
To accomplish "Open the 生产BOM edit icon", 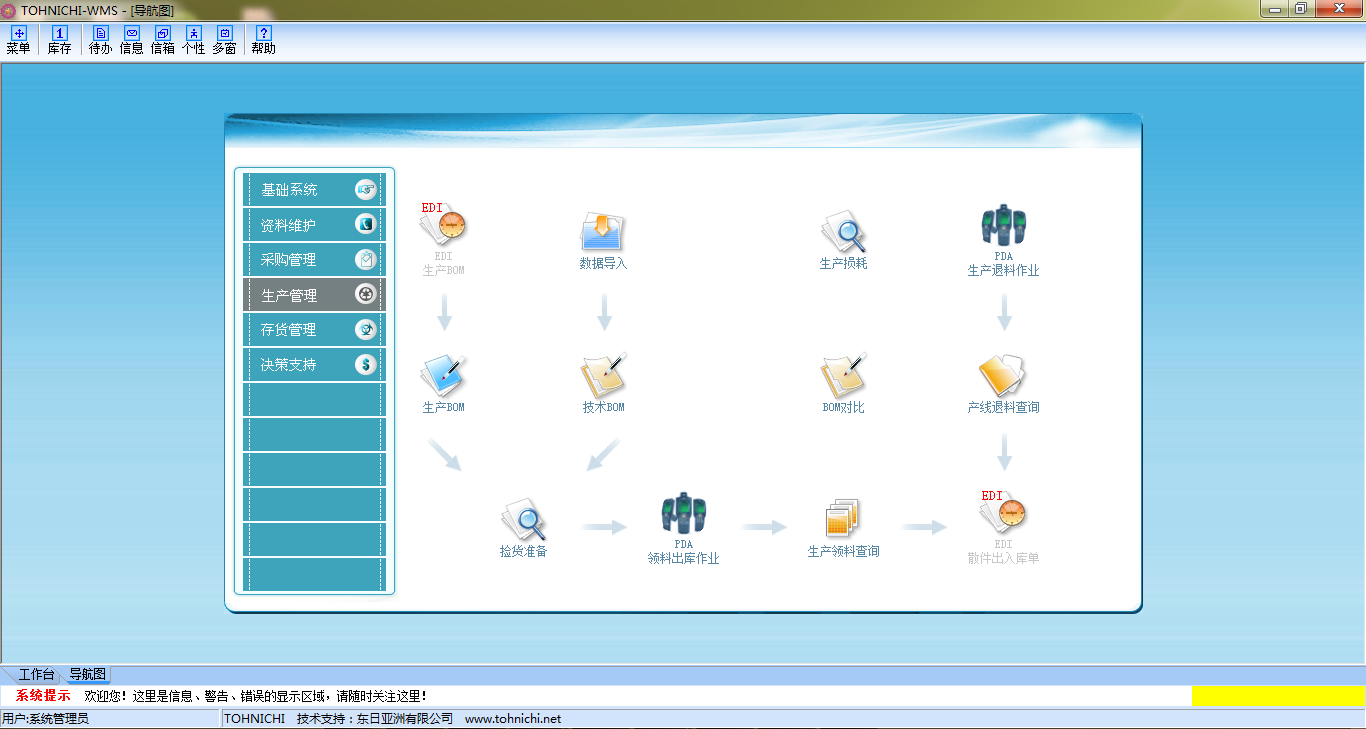I will pos(443,376).
